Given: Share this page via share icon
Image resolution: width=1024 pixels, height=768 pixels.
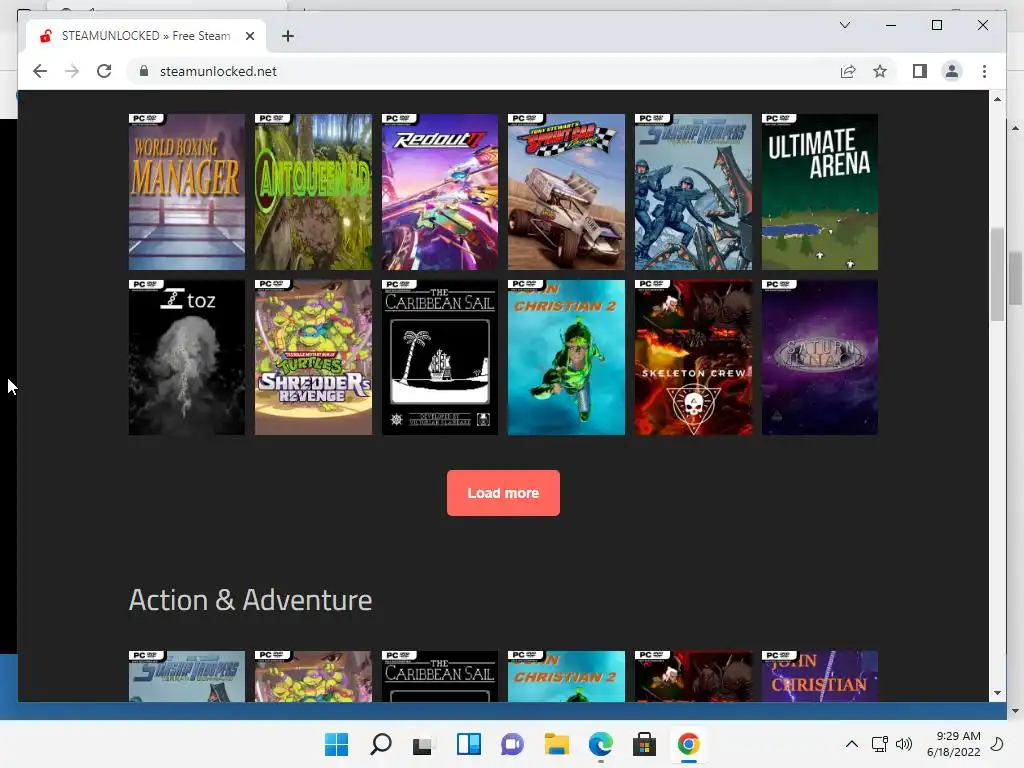Looking at the screenshot, I should click(x=848, y=71).
